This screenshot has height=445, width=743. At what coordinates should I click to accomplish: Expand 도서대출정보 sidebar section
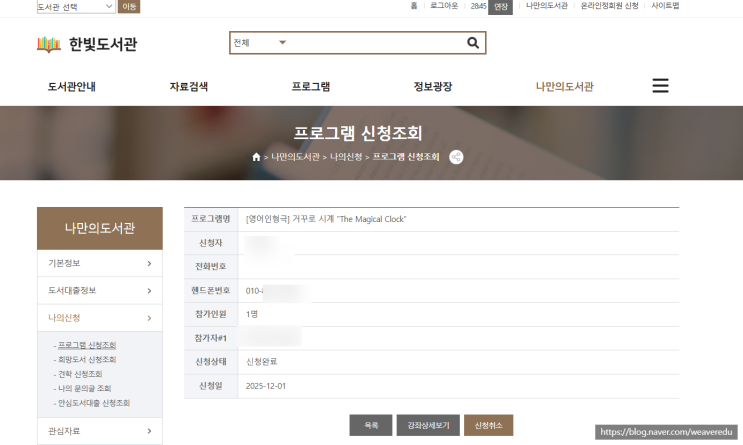[x=100, y=291]
